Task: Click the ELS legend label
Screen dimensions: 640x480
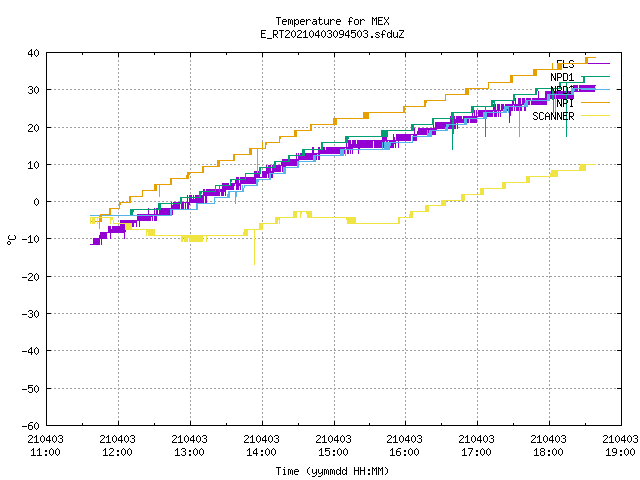Action: coord(565,64)
